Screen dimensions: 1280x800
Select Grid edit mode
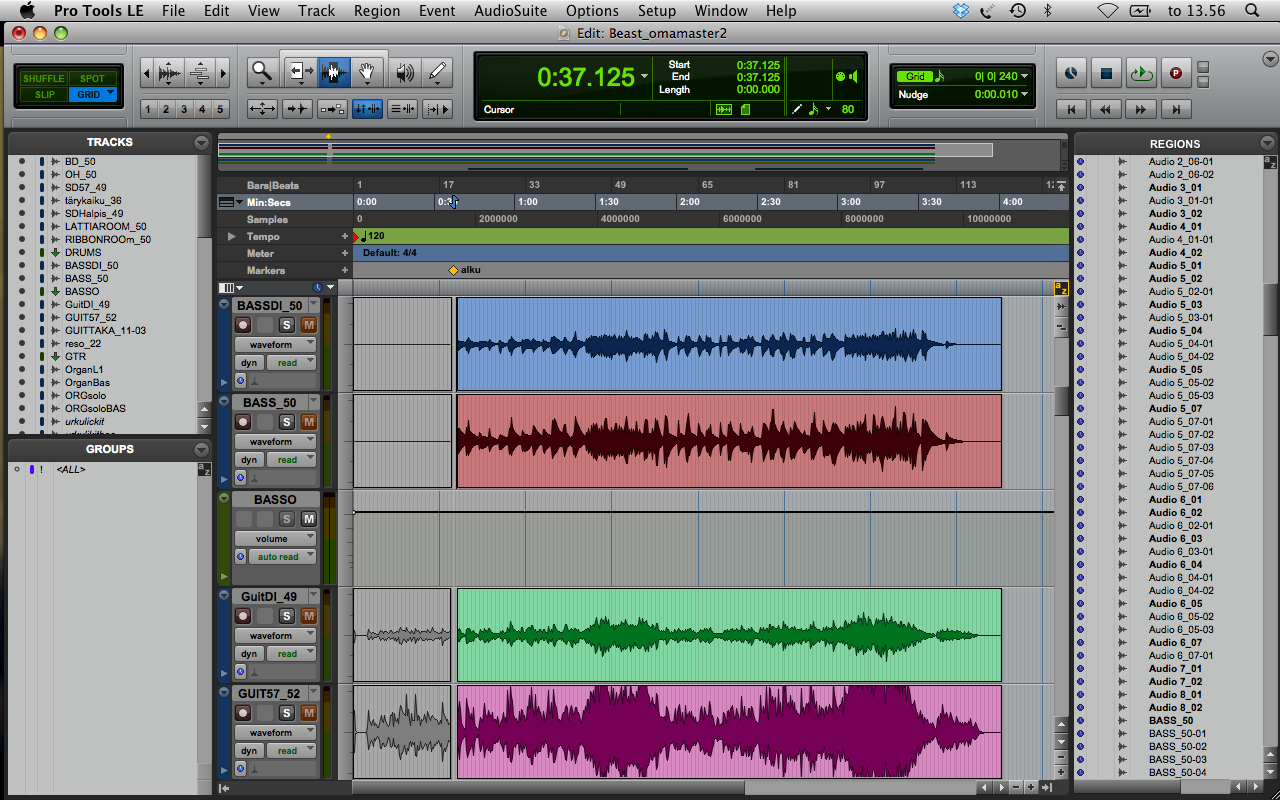pyautogui.click(x=93, y=94)
